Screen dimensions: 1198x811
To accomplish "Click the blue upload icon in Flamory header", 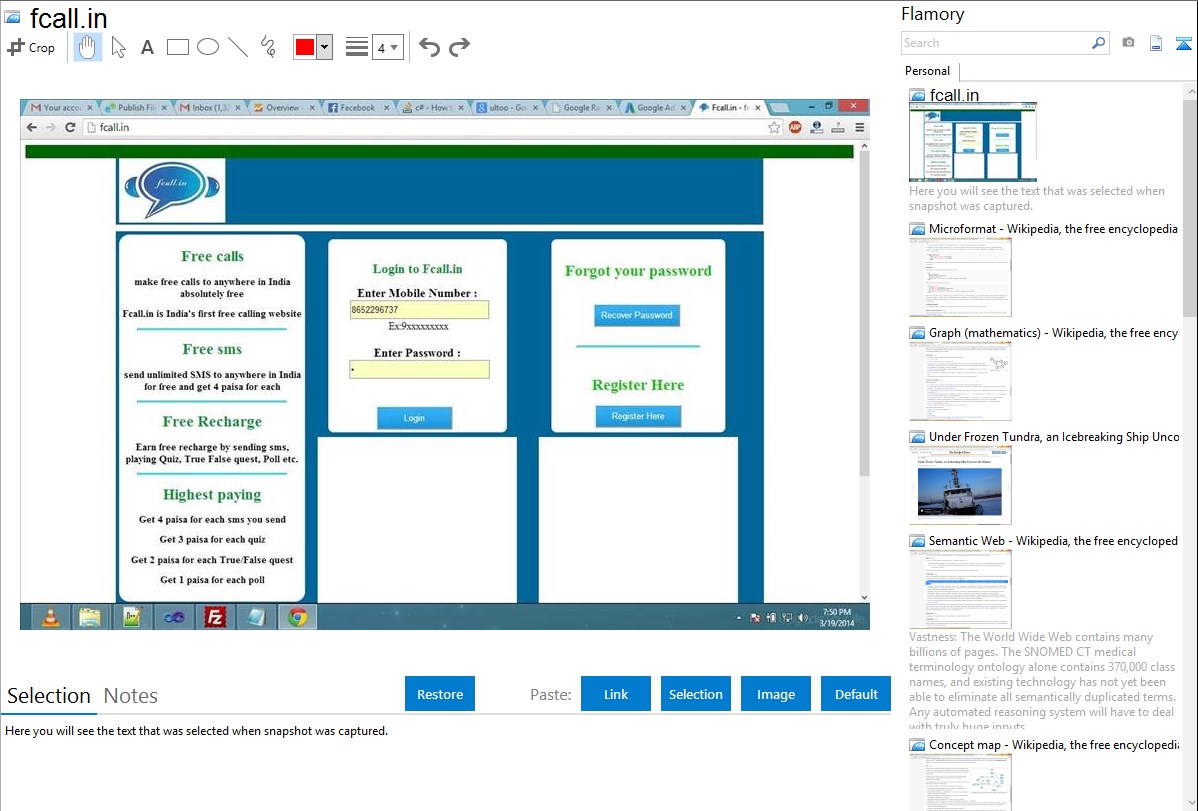I will (x=1183, y=43).
